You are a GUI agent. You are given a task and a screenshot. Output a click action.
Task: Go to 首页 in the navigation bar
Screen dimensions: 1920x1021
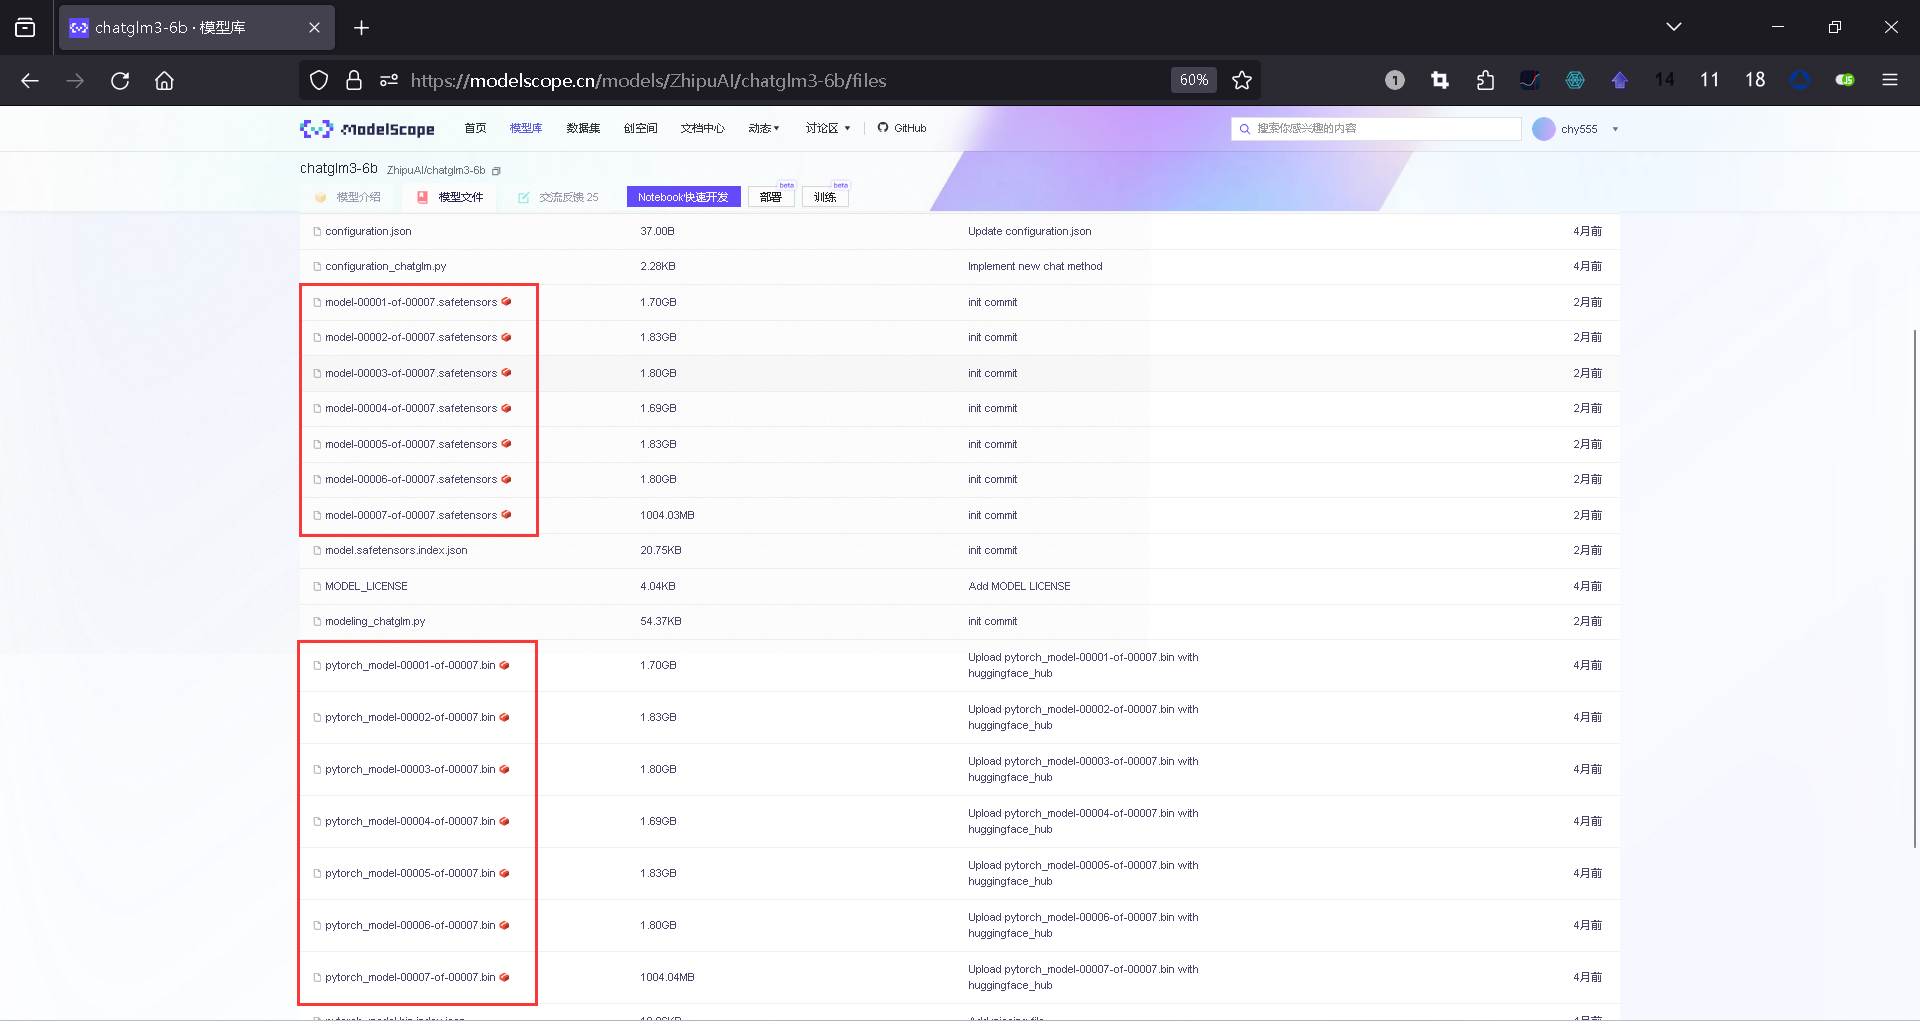(x=475, y=128)
